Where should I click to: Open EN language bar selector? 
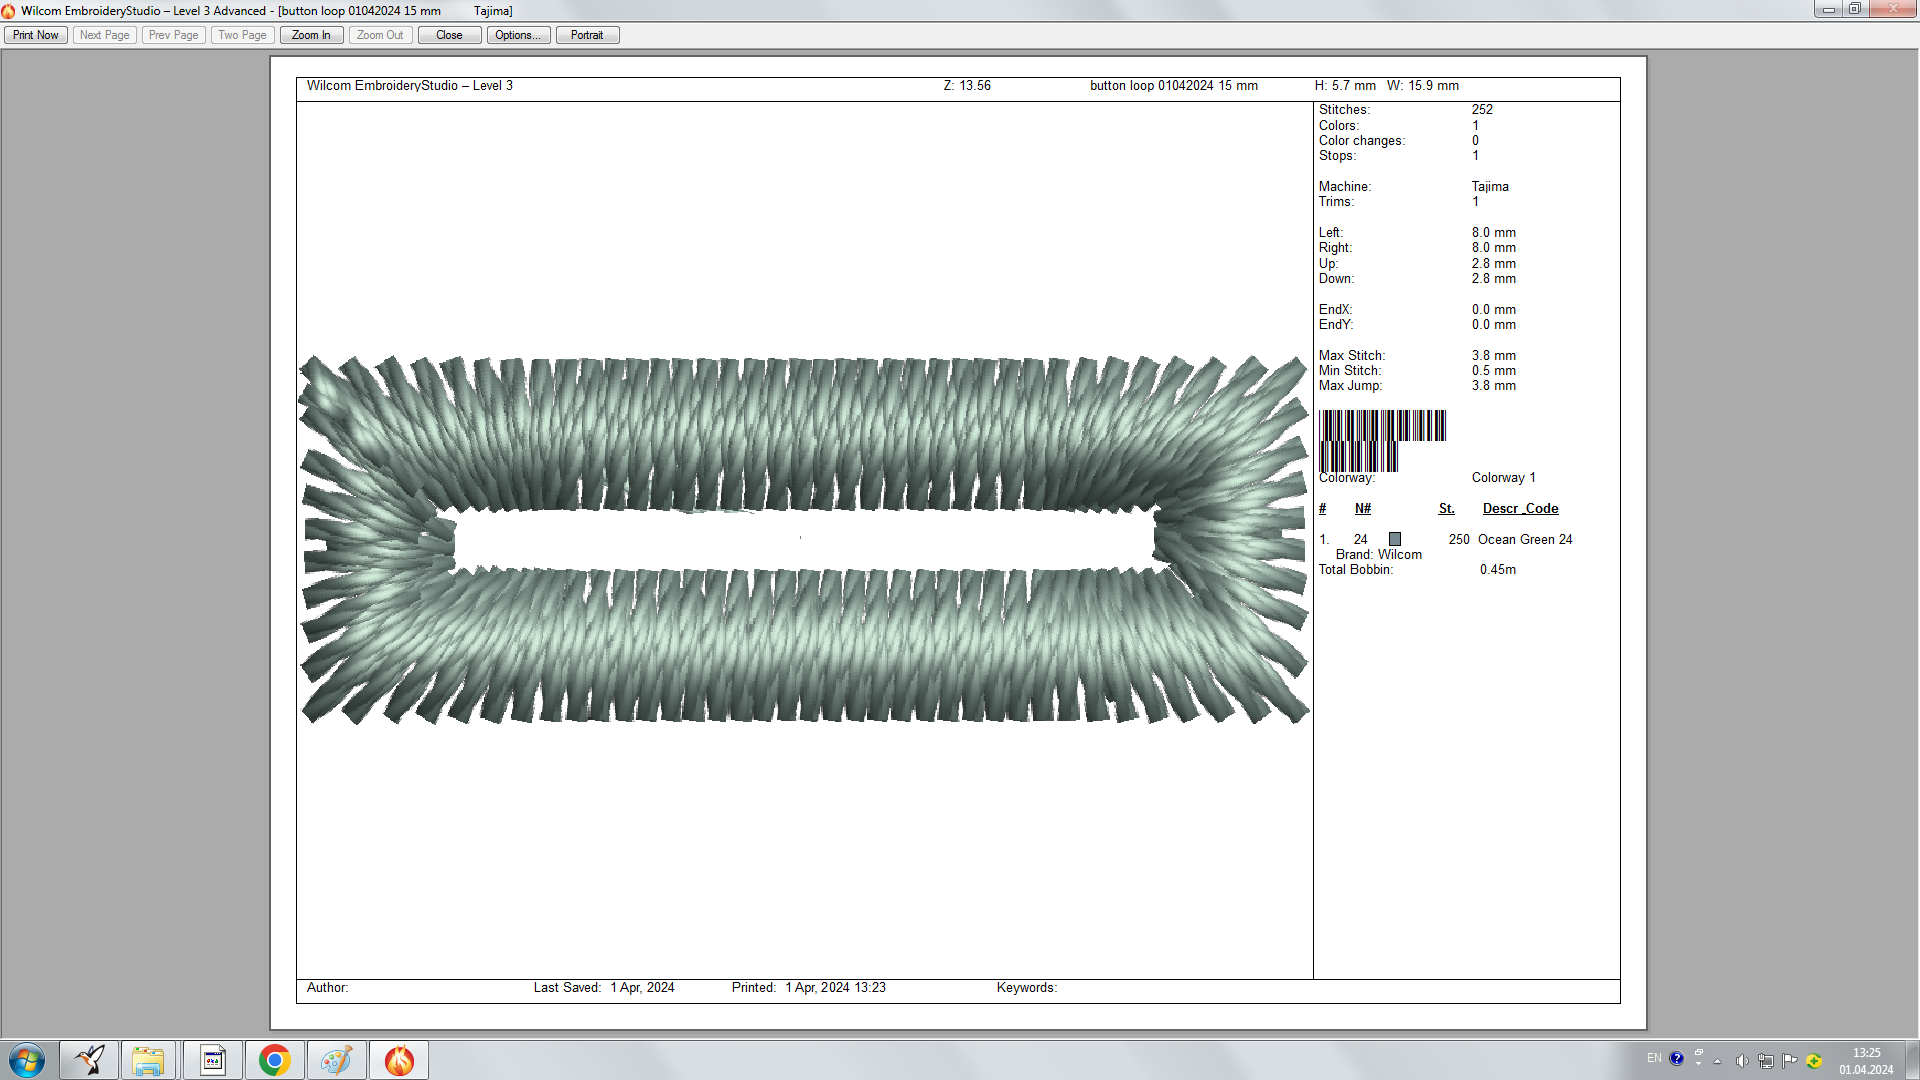[1654, 1058]
